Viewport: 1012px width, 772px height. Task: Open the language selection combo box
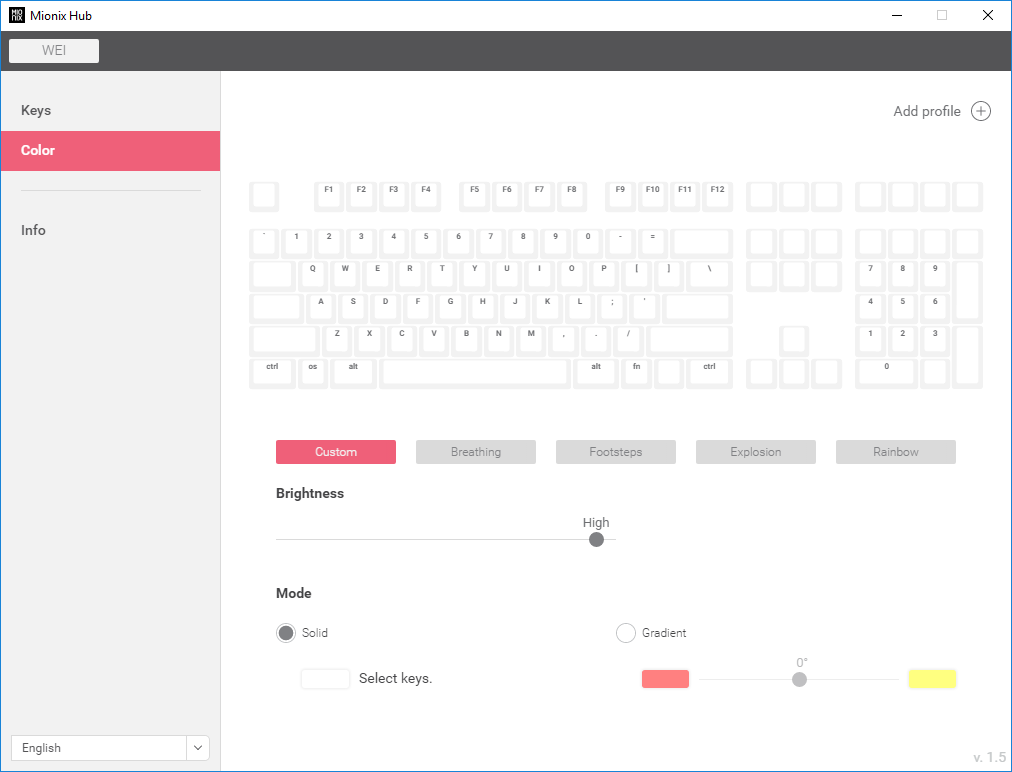[110, 747]
